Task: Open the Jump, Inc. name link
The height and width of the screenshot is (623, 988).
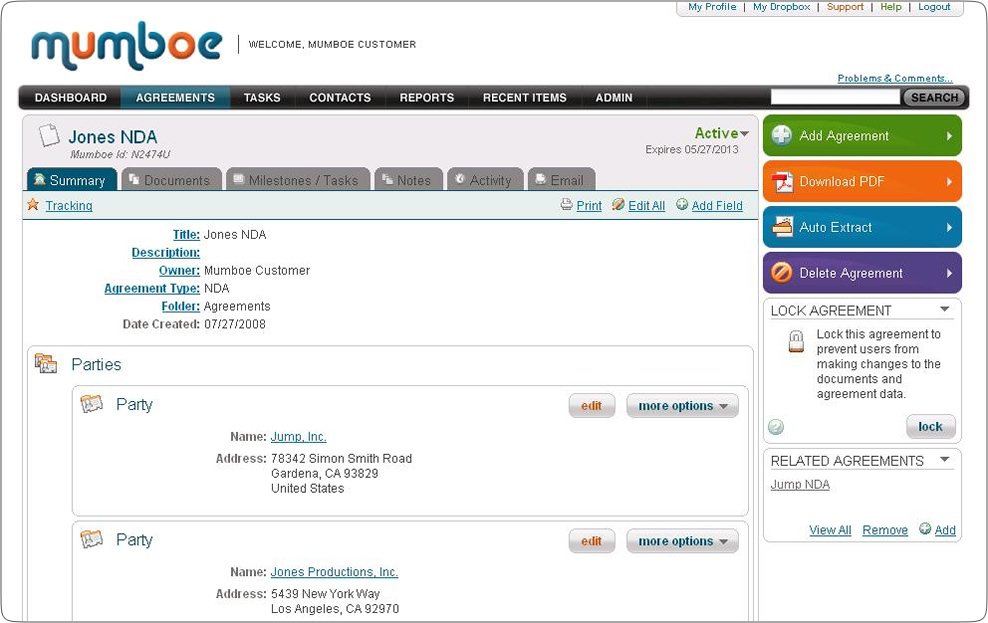Action: [x=298, y=437]
